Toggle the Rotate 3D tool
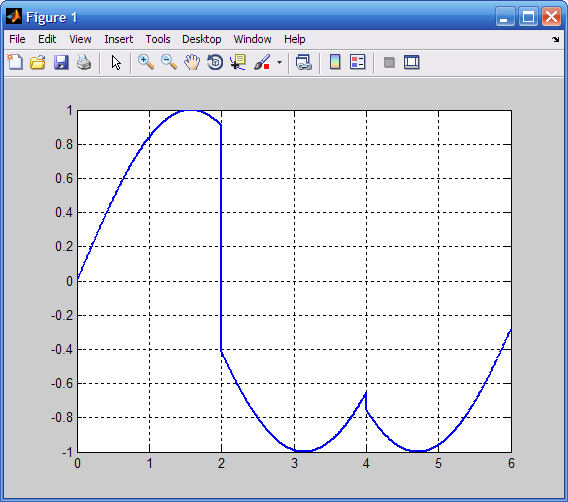 coord(215,62)
